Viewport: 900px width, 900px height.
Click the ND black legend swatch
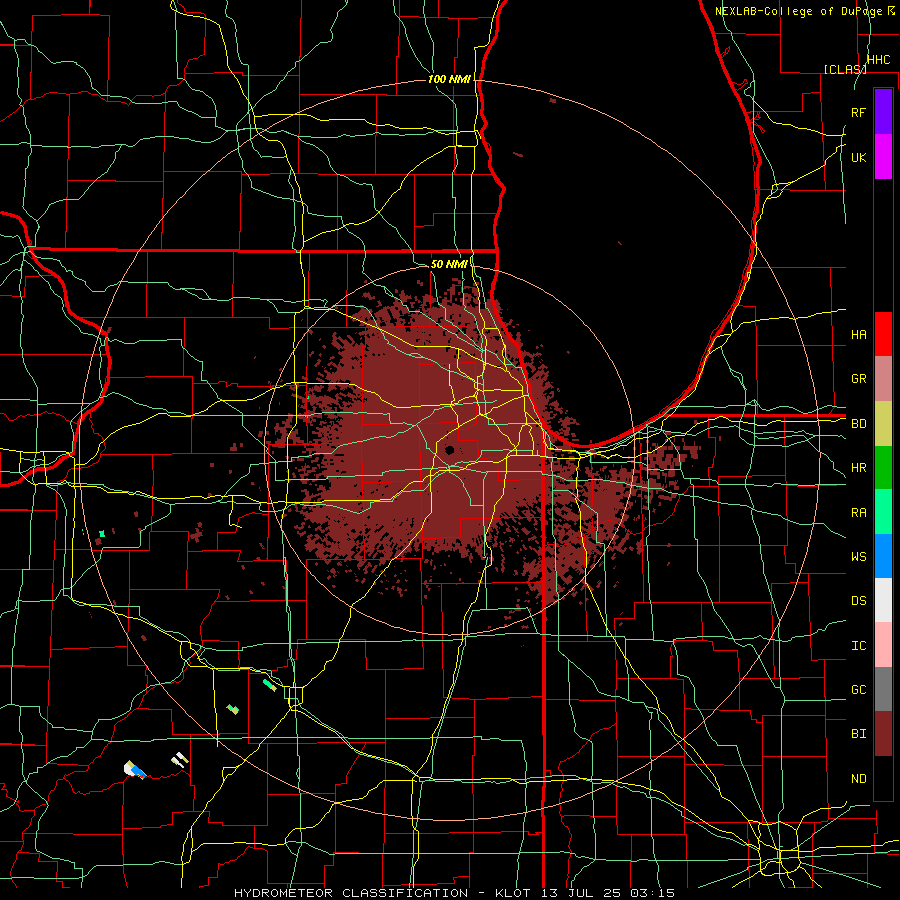click(883, 777)
